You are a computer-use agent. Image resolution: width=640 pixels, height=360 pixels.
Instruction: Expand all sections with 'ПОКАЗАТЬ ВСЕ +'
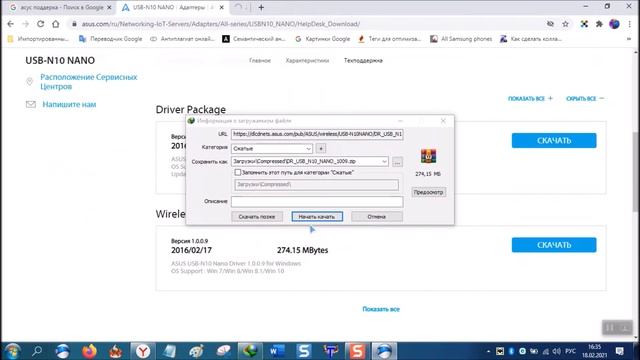pos(530,98)
